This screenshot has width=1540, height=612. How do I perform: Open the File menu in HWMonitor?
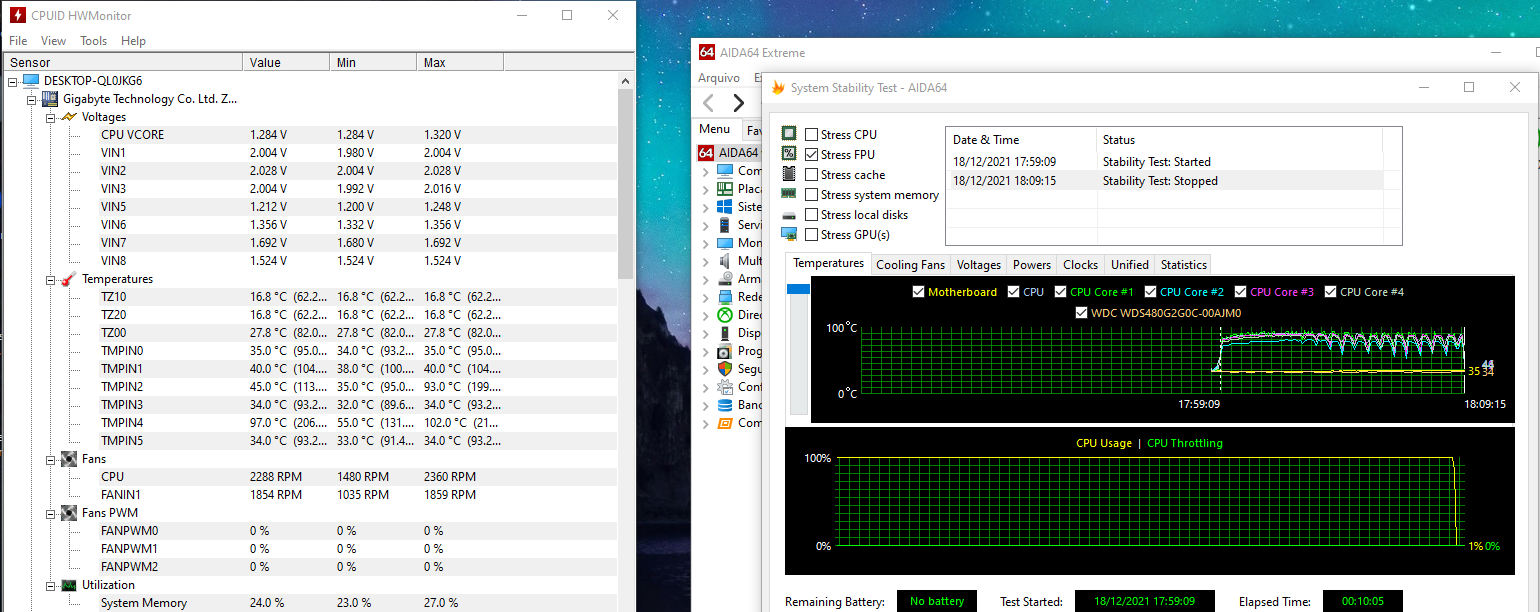pyautogui.click(x=18, y=41)
